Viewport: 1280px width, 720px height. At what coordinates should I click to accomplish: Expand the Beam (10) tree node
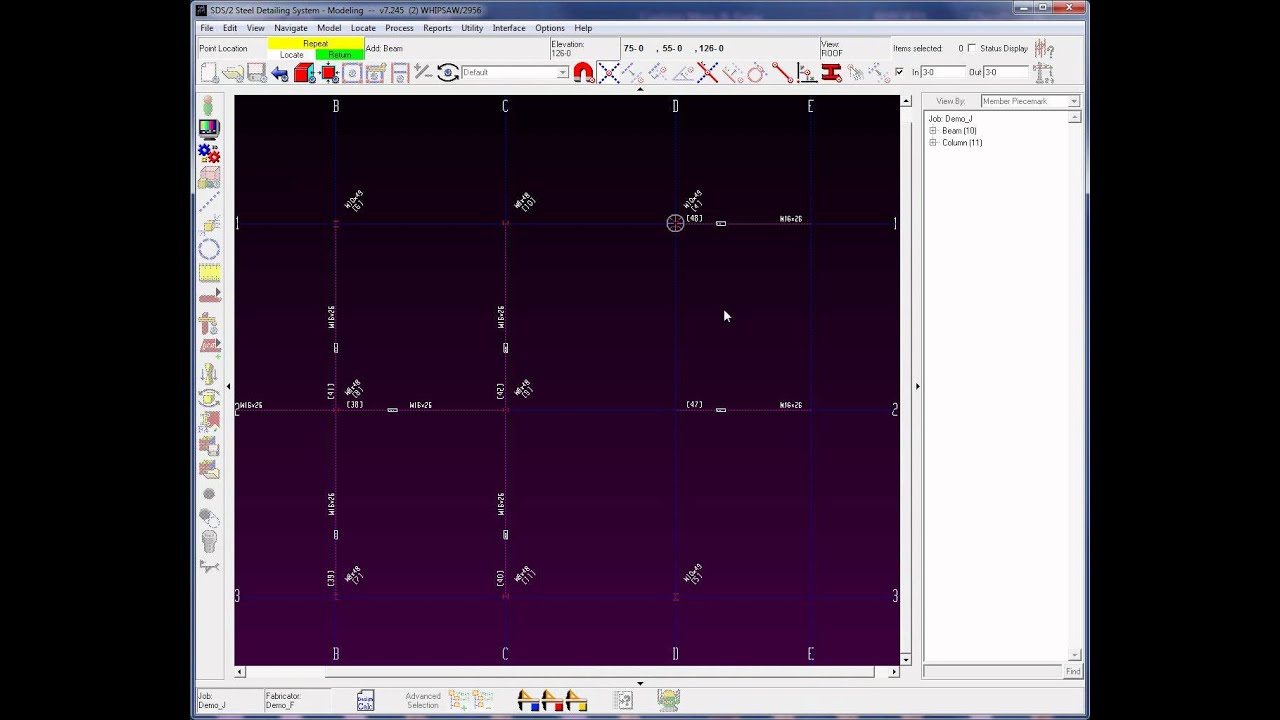tap(933, 131)
